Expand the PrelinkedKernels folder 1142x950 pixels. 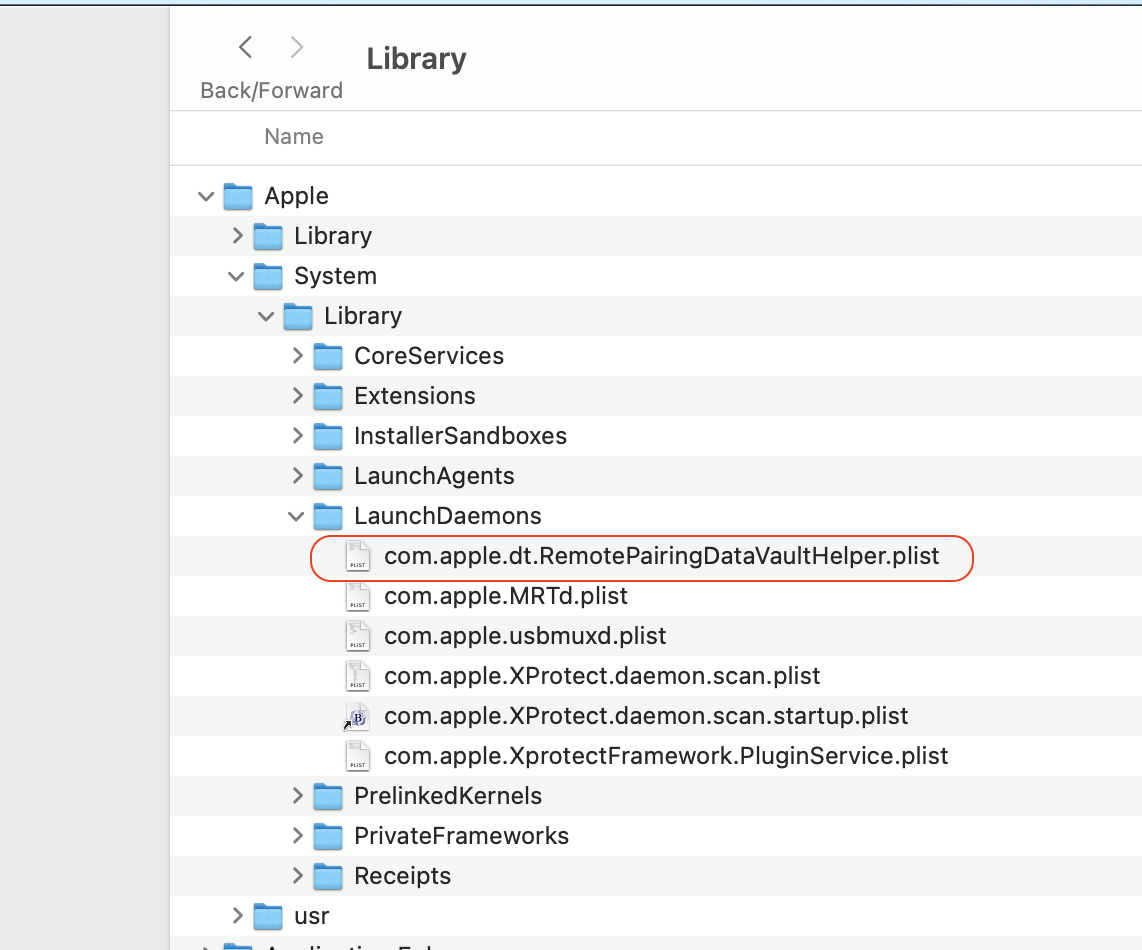(297, 796)
